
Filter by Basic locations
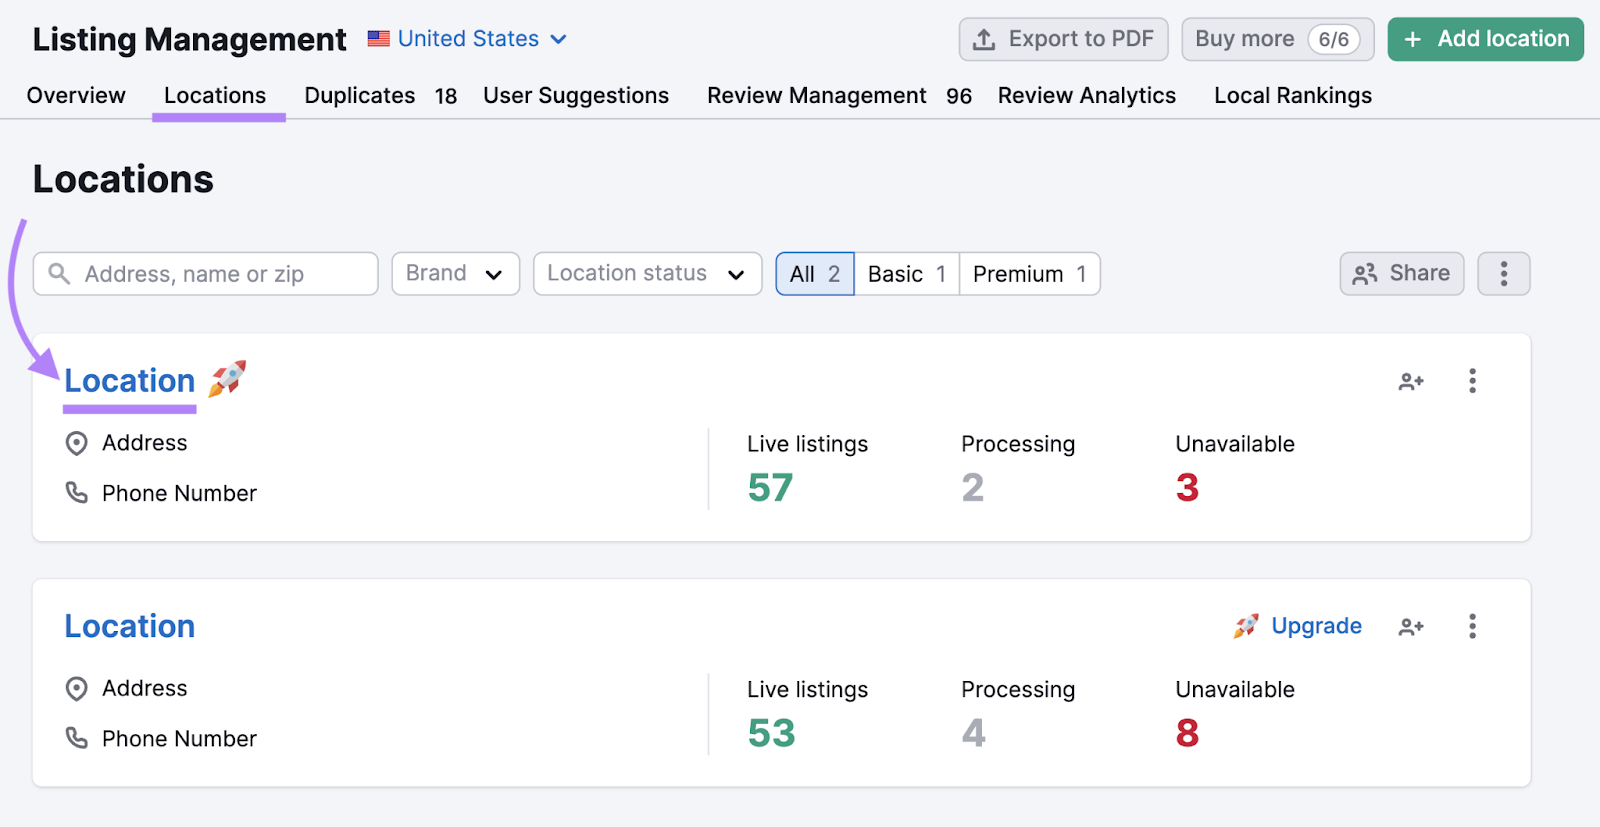point(906,274)
